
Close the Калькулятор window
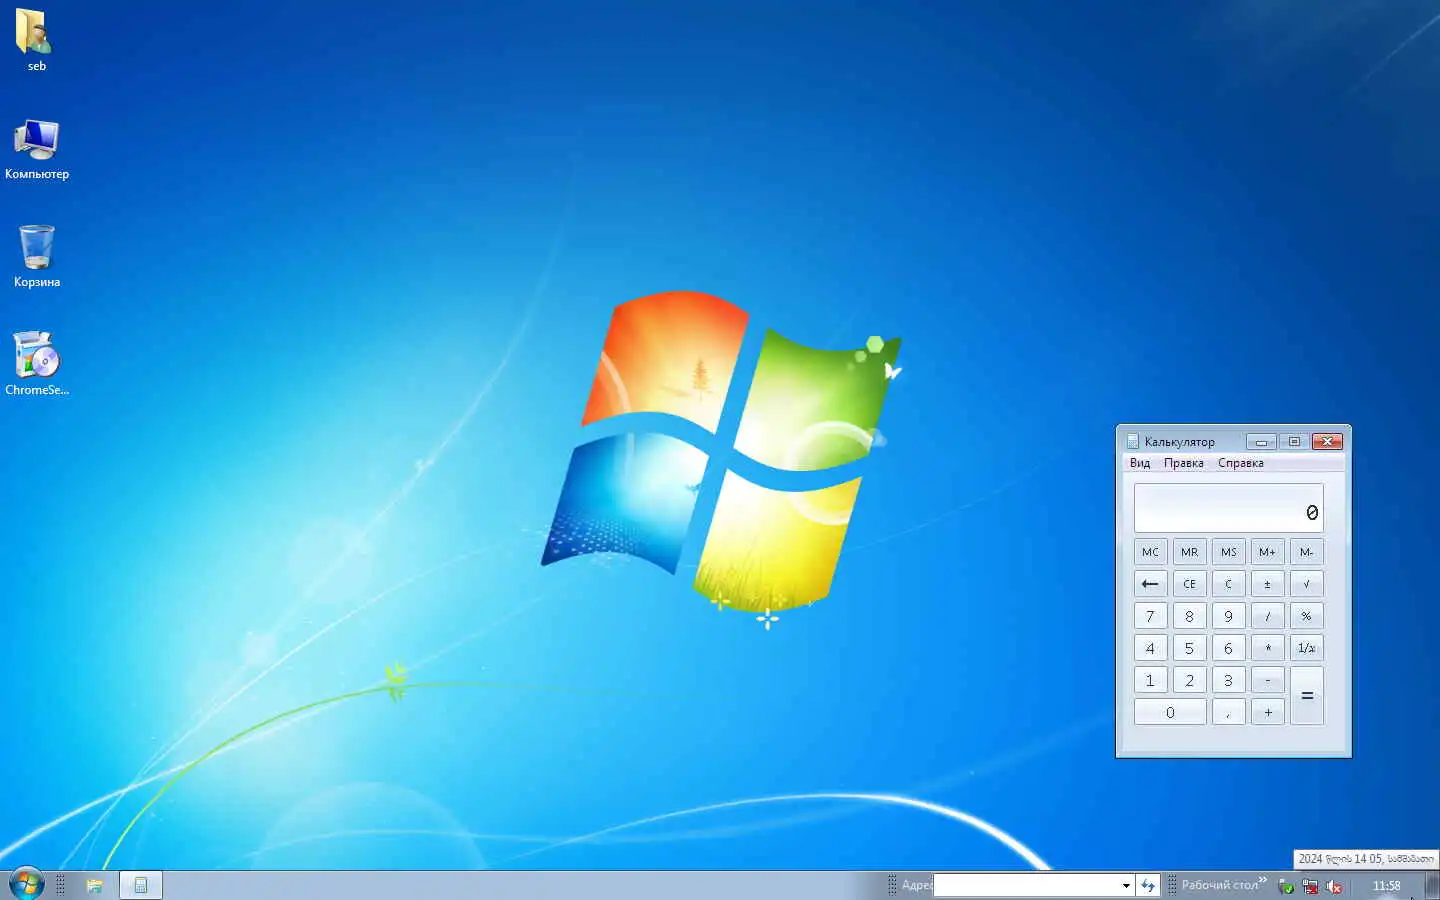[1327, 441]
